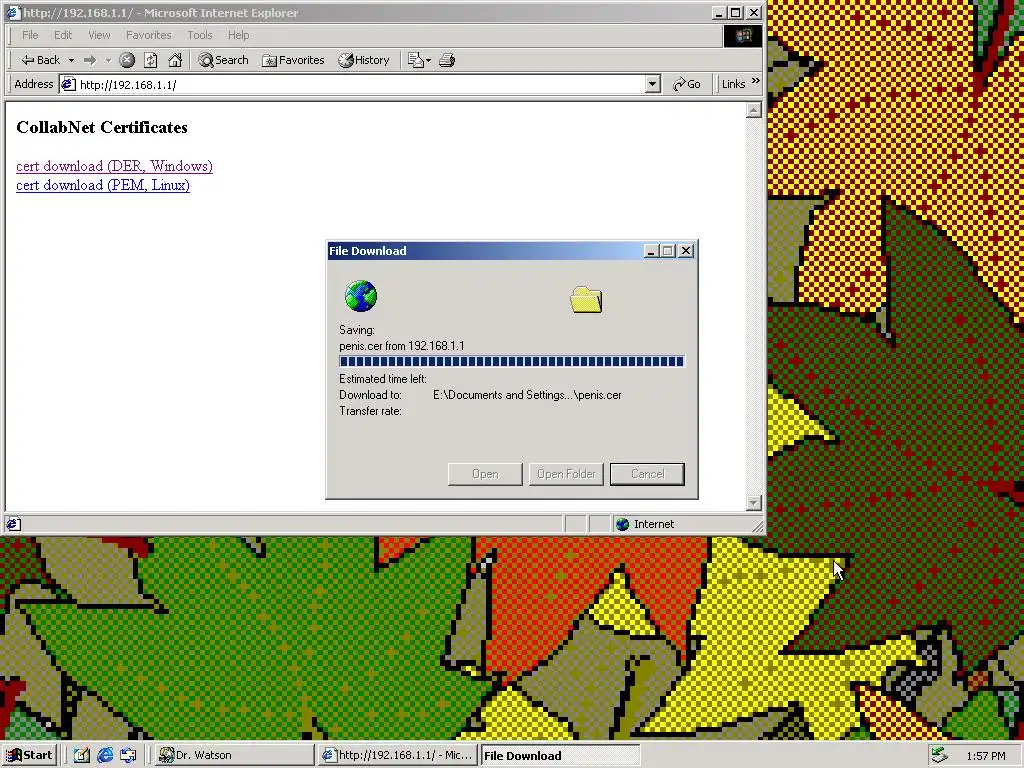Expand the address bar dropdown list
1024x768 pixels.
pyautogui.click(x=652, y=84)
